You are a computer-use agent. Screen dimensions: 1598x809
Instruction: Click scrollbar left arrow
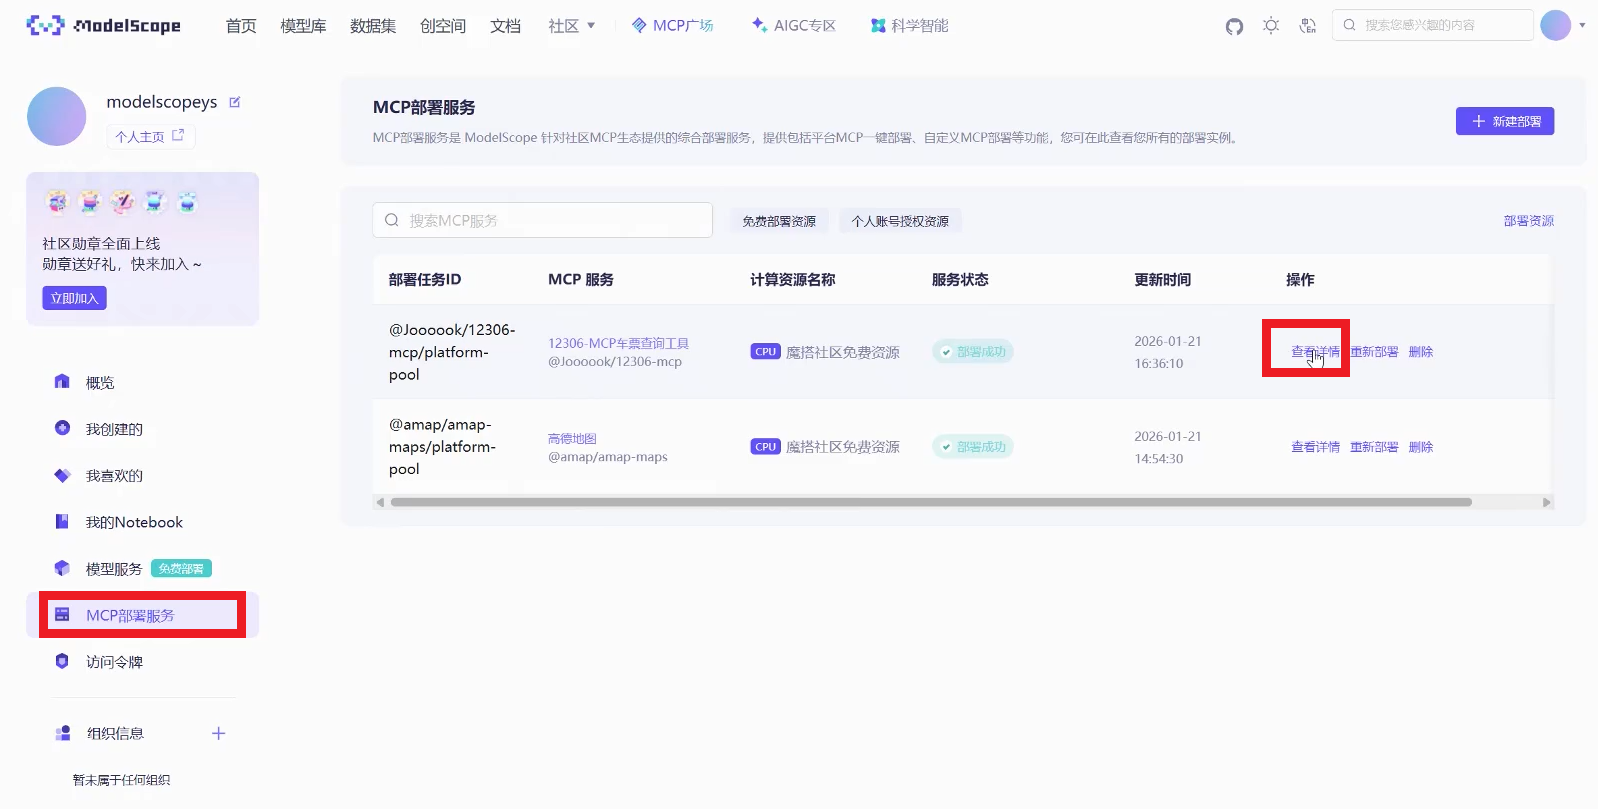pos(380,502)
